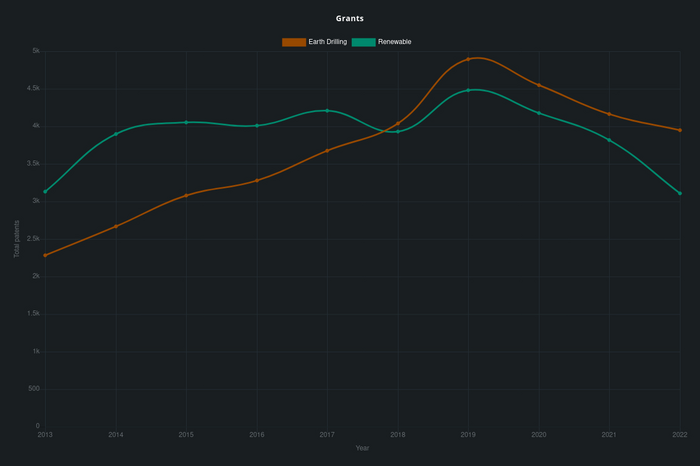The width and height of the screenshot is (700, 466).
Task: Click the 2020 x-axis label
Action: [539, 435]
